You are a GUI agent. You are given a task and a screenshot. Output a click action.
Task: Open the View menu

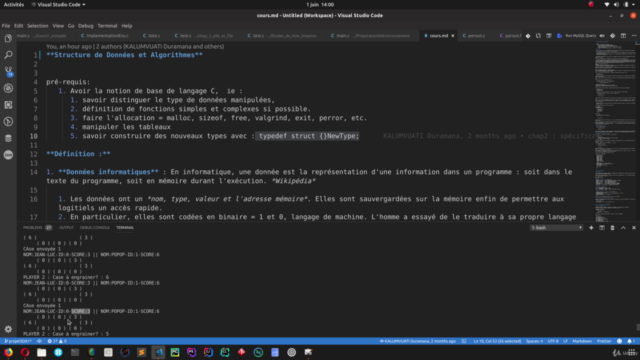pos(58,26)
